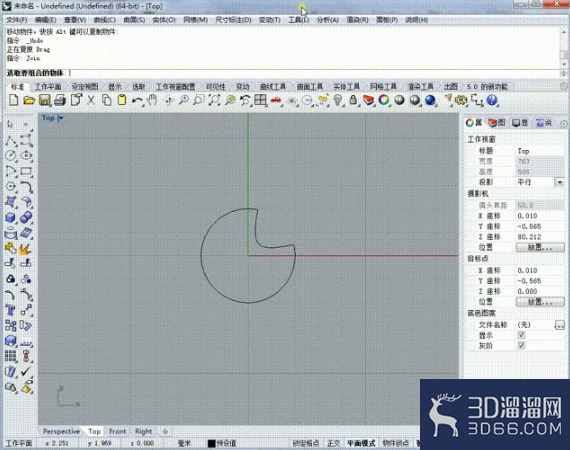Switch to the Front viewport tab
The width and height of the screenshot is (570, 450).
[x=117, y=431]
